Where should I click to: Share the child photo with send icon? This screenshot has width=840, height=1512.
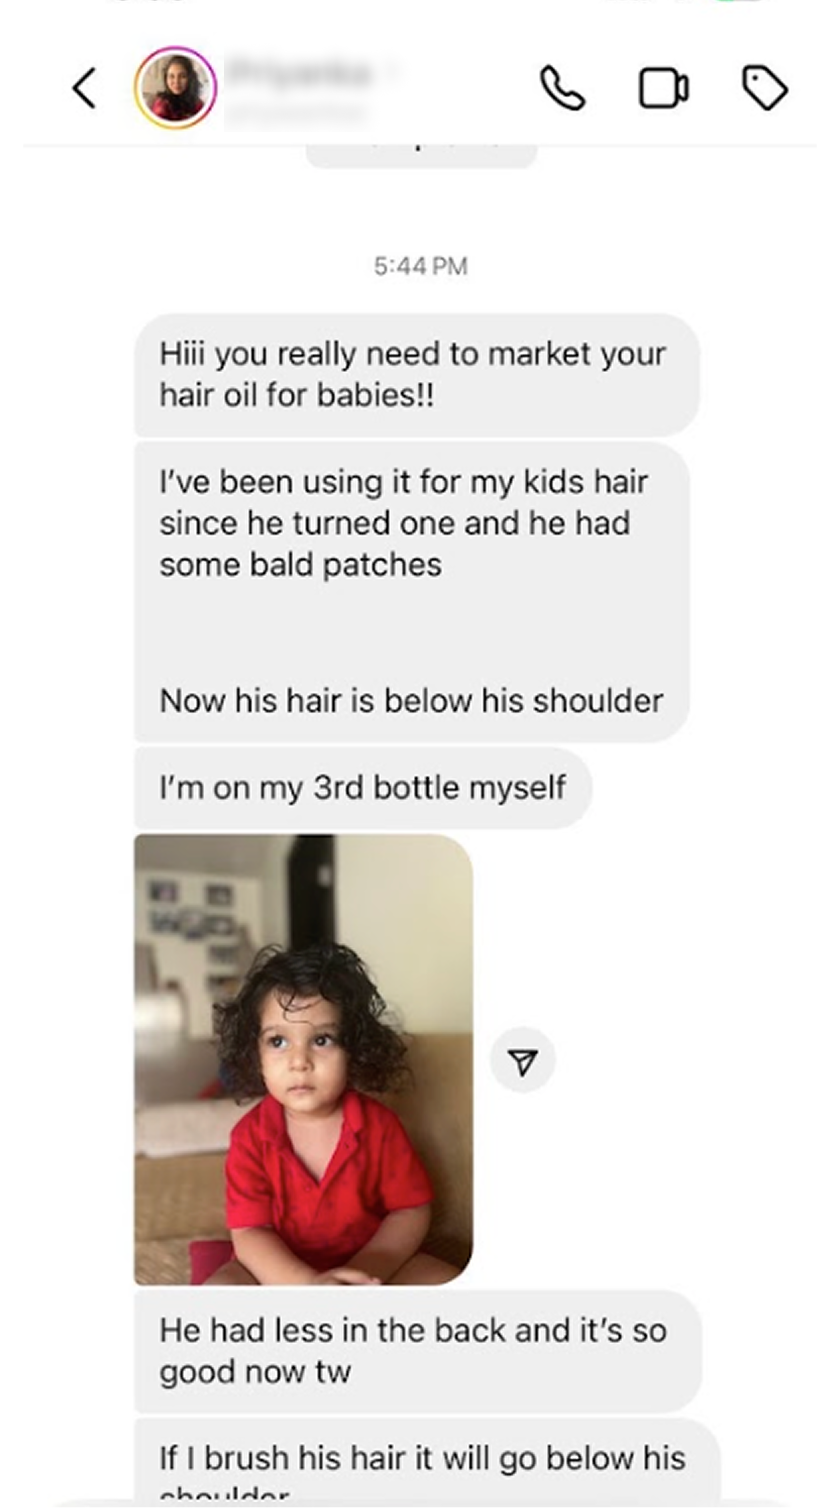pos(523,1061)
